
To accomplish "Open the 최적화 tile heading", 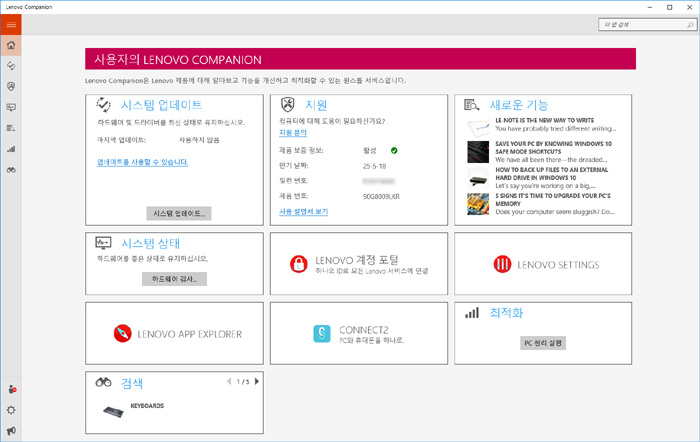I will 506,313.
